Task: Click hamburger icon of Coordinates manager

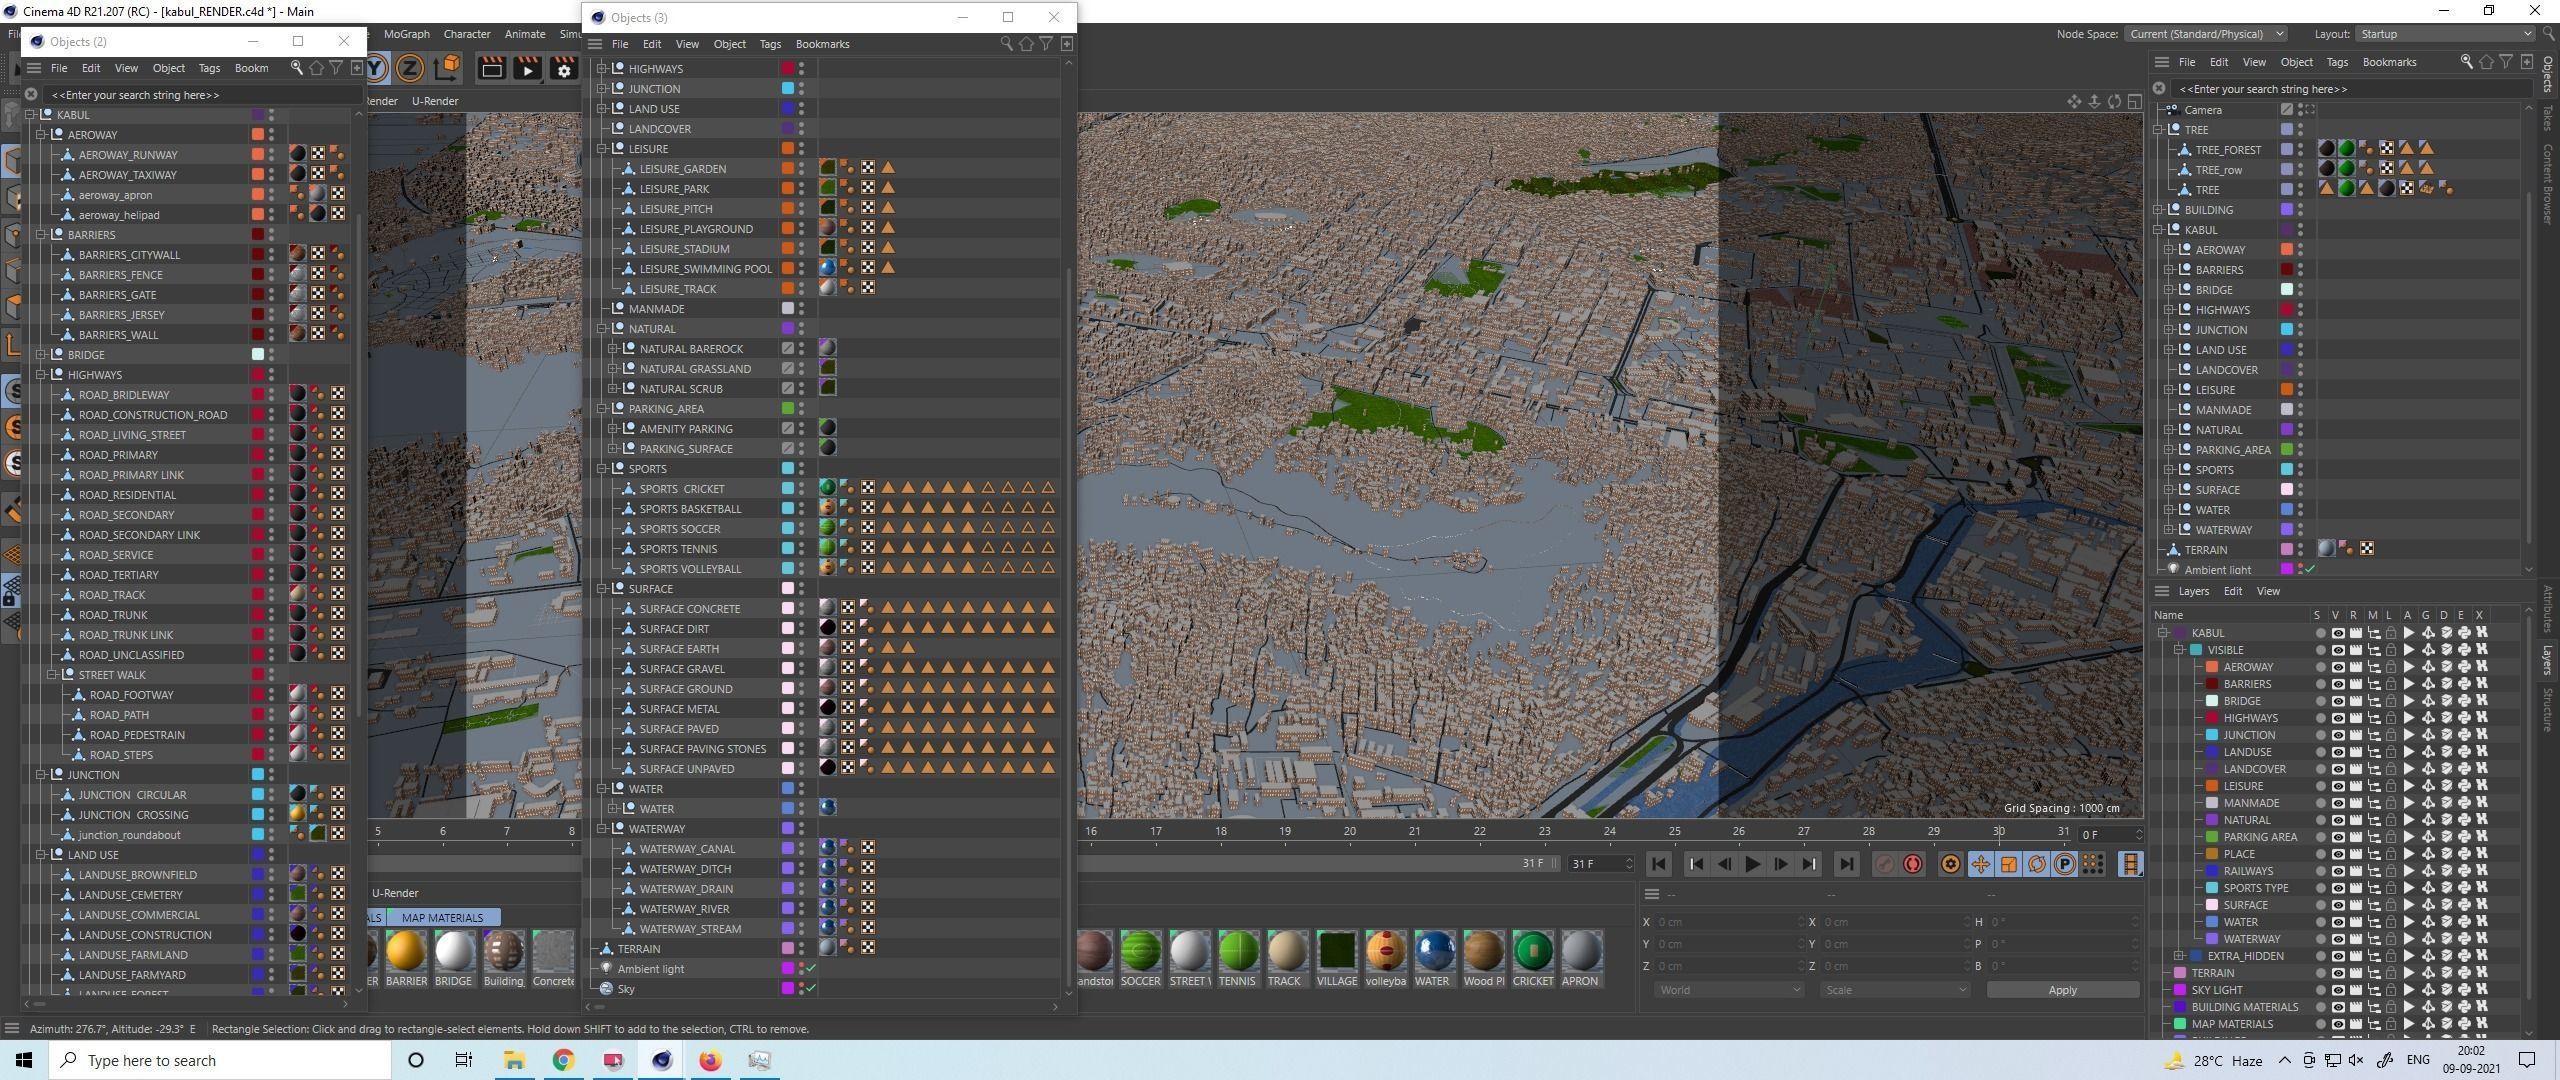Action: point(1652,894)
